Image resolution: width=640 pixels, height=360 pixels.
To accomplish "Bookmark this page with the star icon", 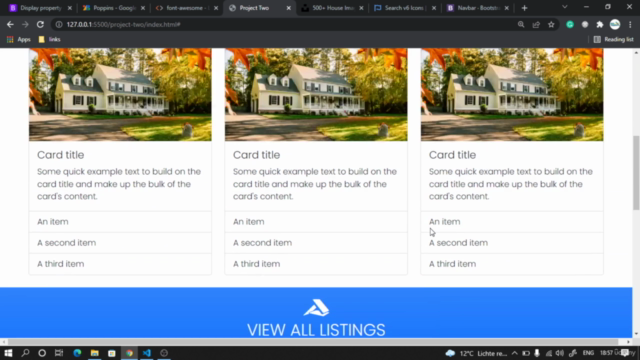I will click(551, 24).
